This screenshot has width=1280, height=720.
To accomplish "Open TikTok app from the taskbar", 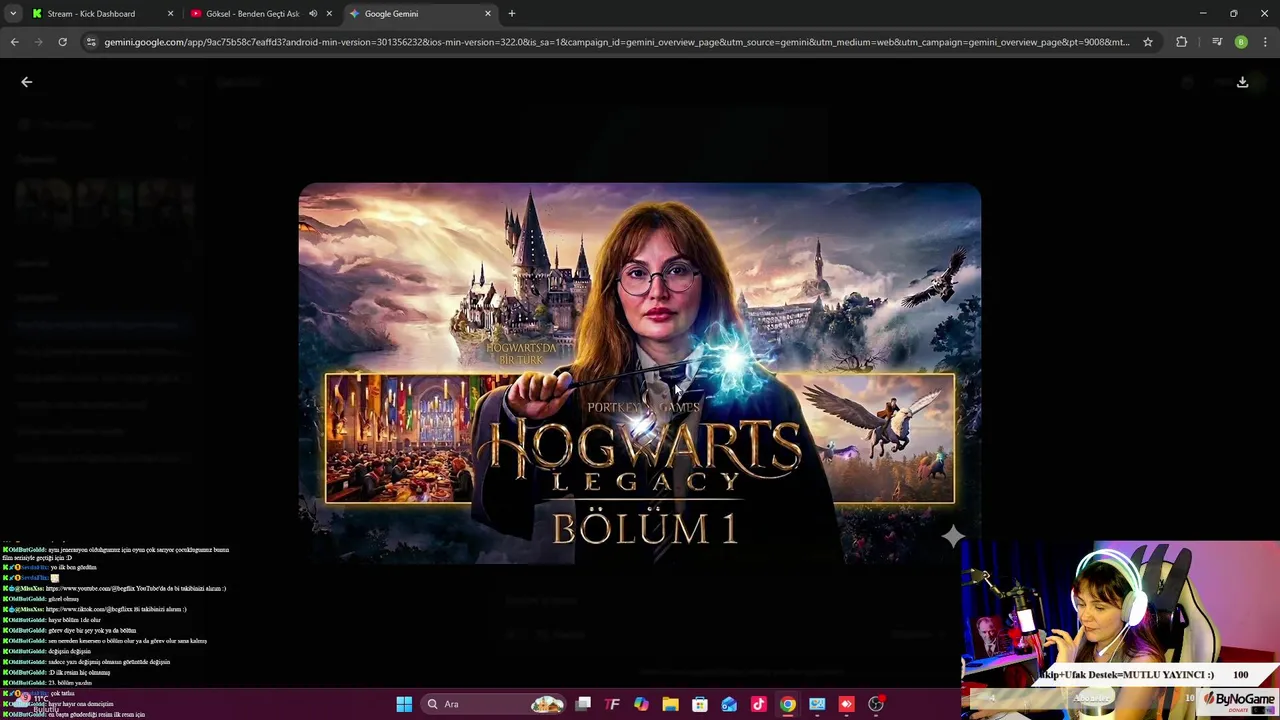I will click(x=758, y=704).
